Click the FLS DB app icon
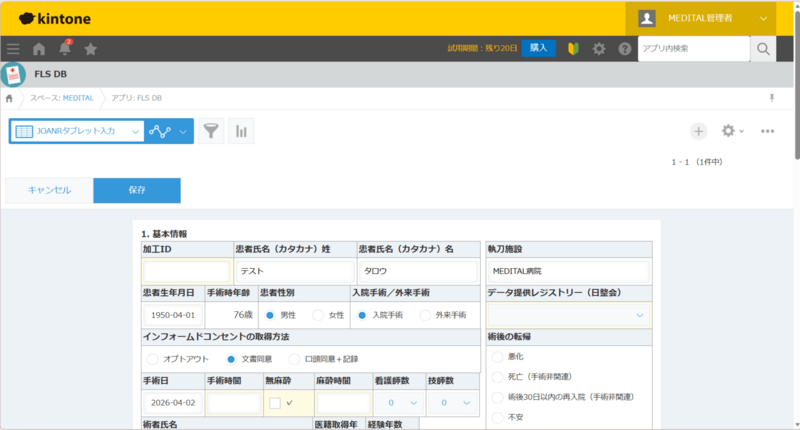The image size is (800, 430). tap(13, 74)
